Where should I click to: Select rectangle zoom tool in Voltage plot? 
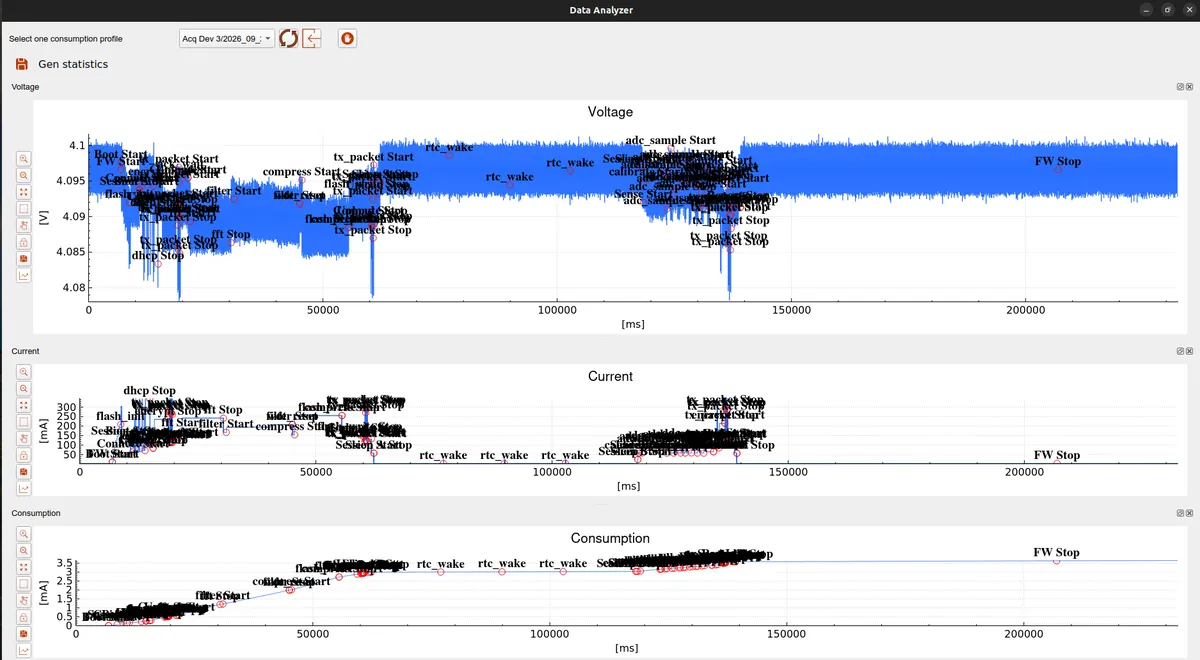(24, 209)
